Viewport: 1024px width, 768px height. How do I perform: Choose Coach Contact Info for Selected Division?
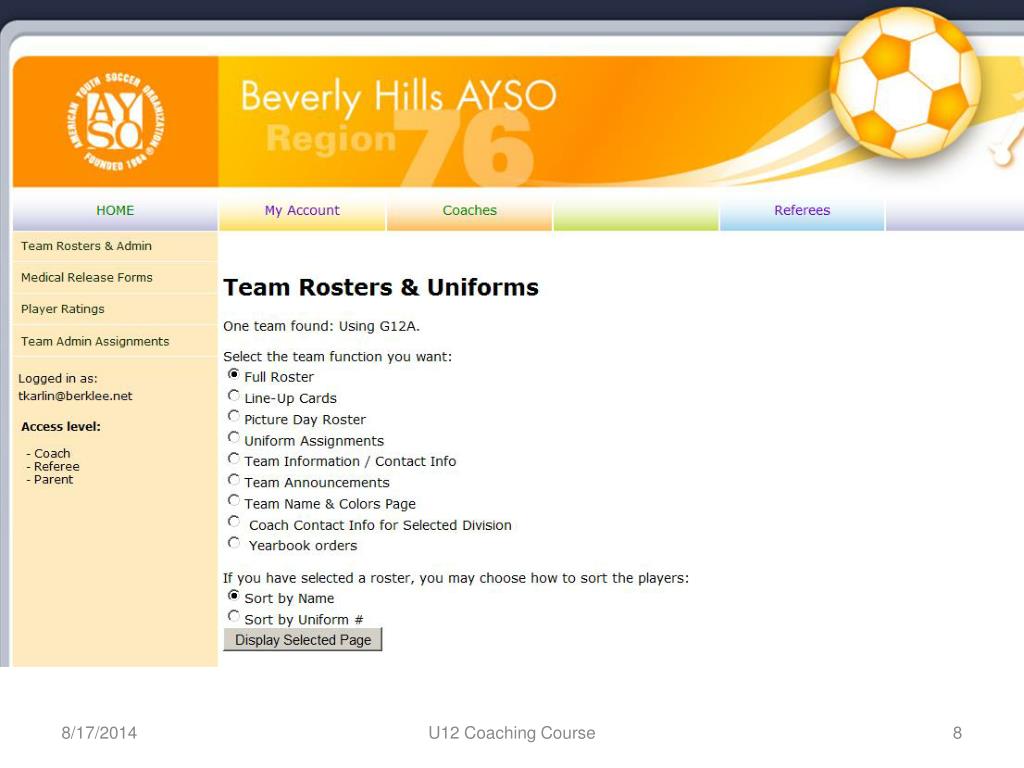(234, 521)
